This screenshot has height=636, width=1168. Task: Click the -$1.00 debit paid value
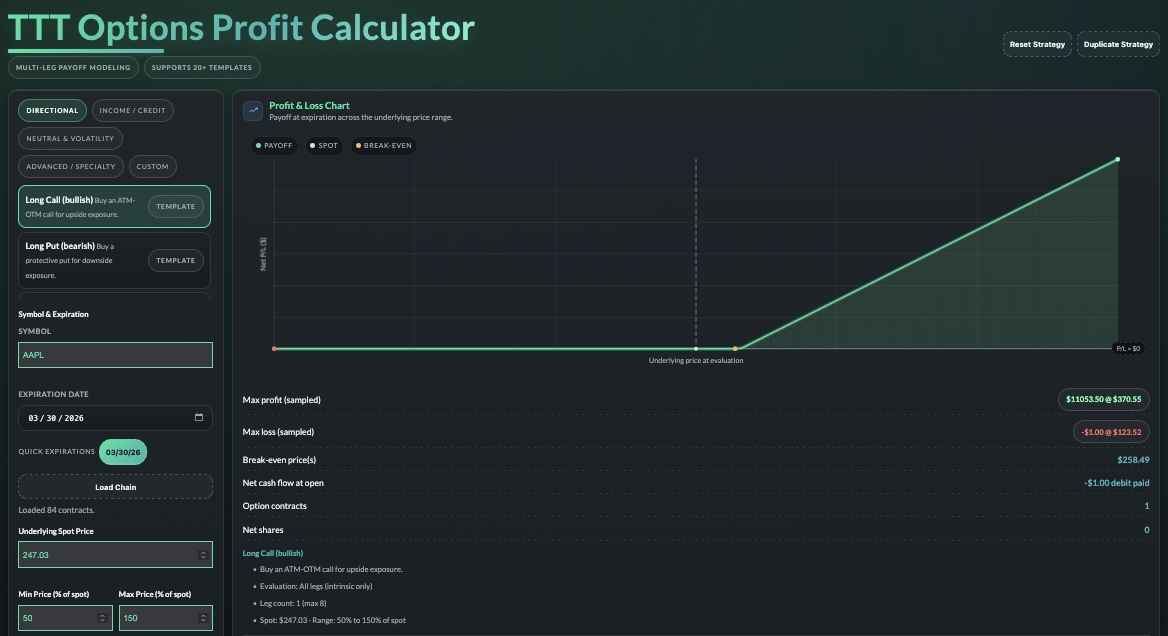click(1117, 483)
